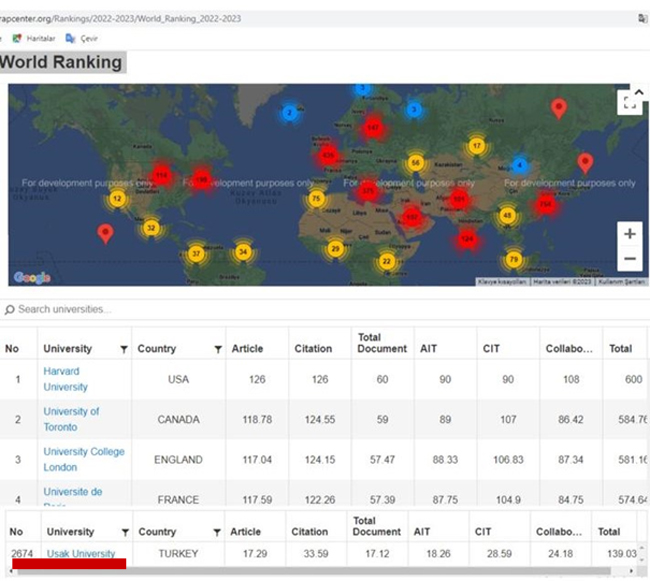This screenshot has height=581, width=650.
Task: Sort upper table by Citation column
Action: click(x=313, y=349)
